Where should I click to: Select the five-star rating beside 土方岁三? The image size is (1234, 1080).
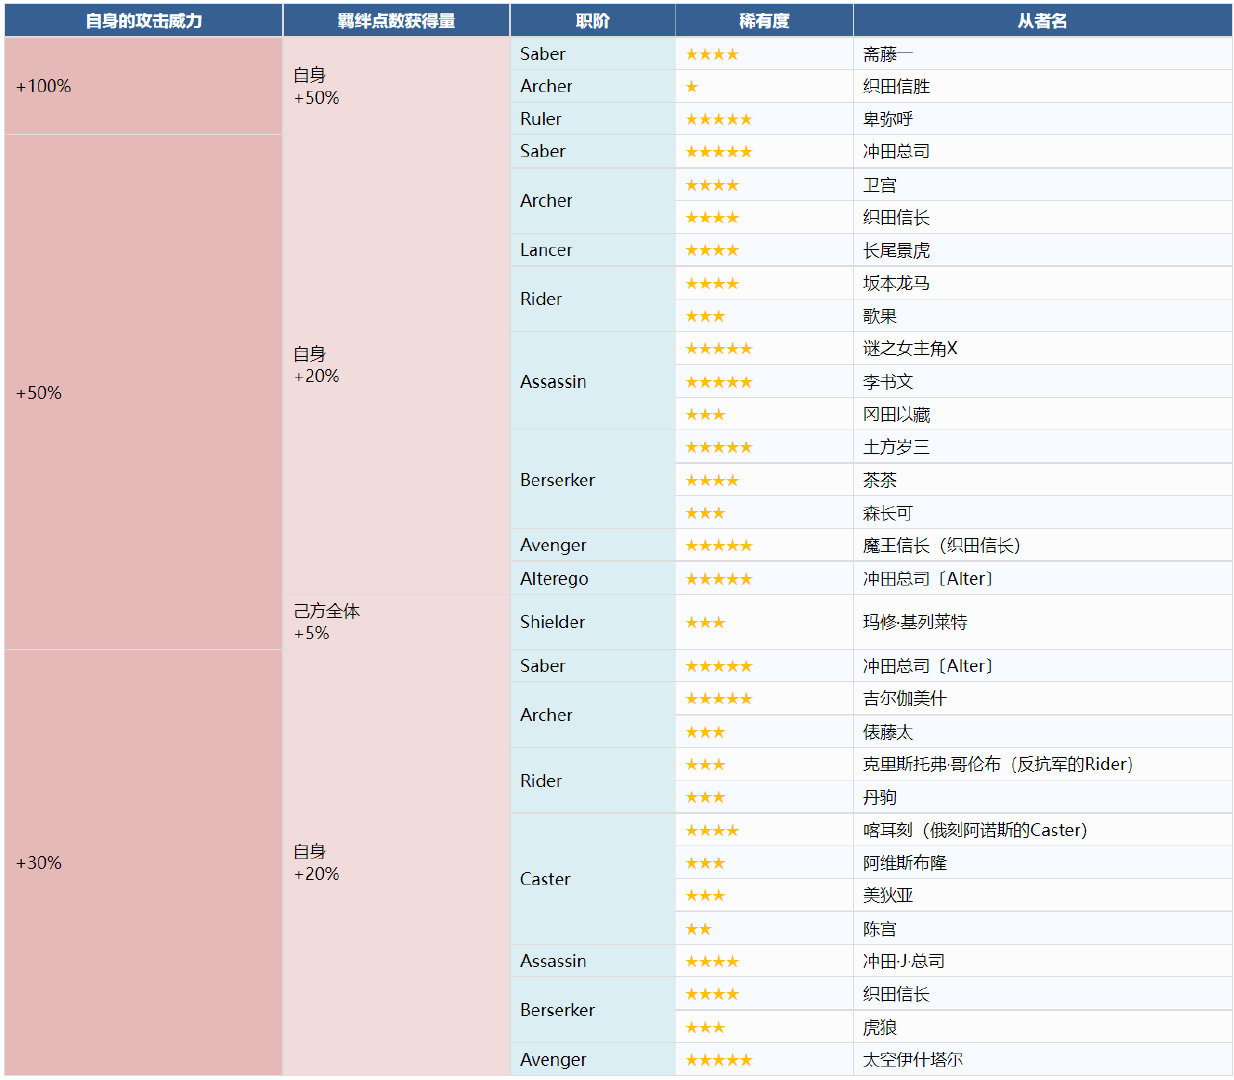pos(718,447)
